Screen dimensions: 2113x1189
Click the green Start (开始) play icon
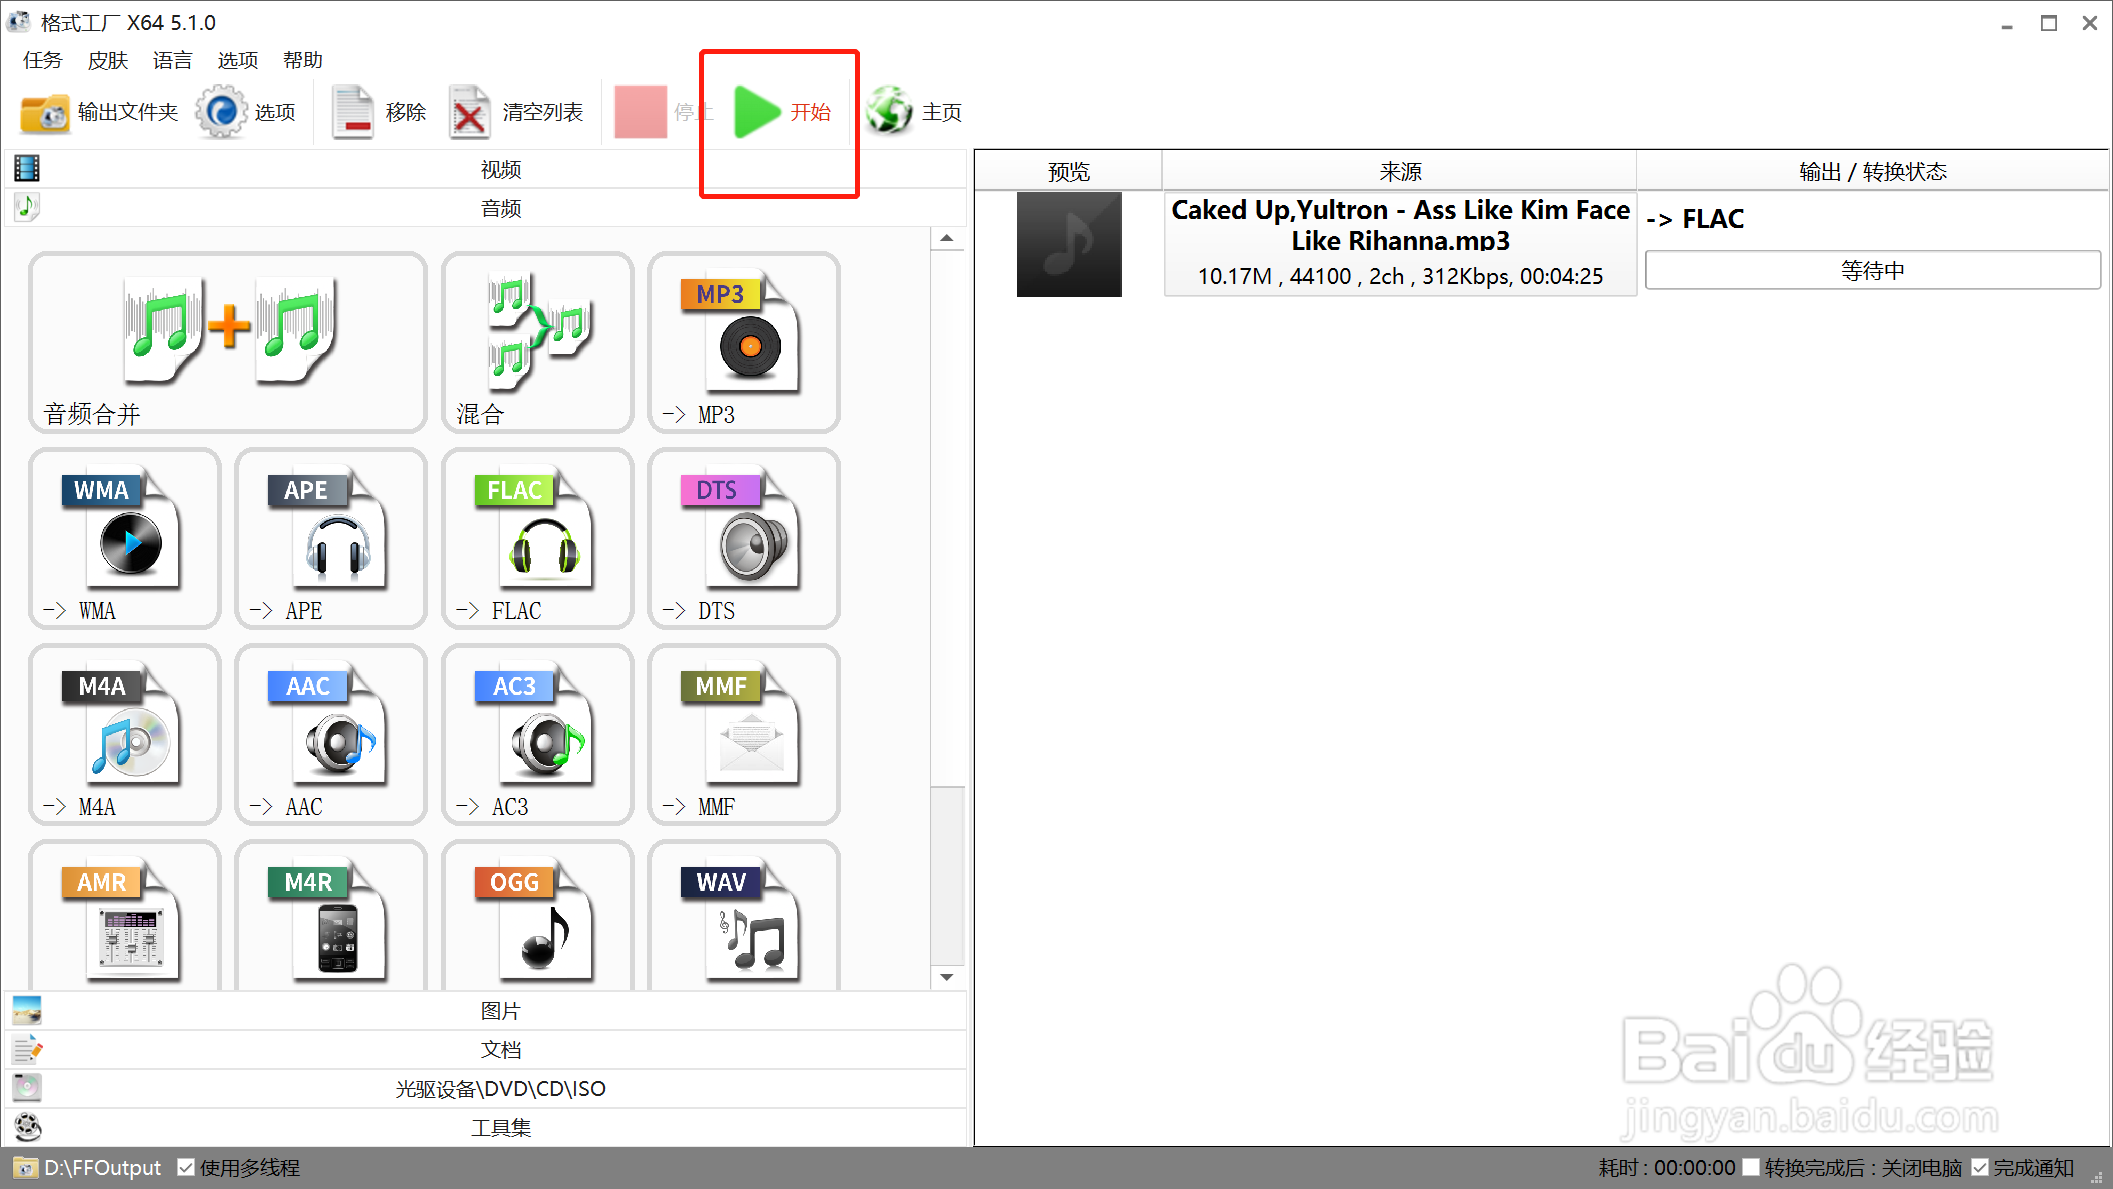pos(757,112)
